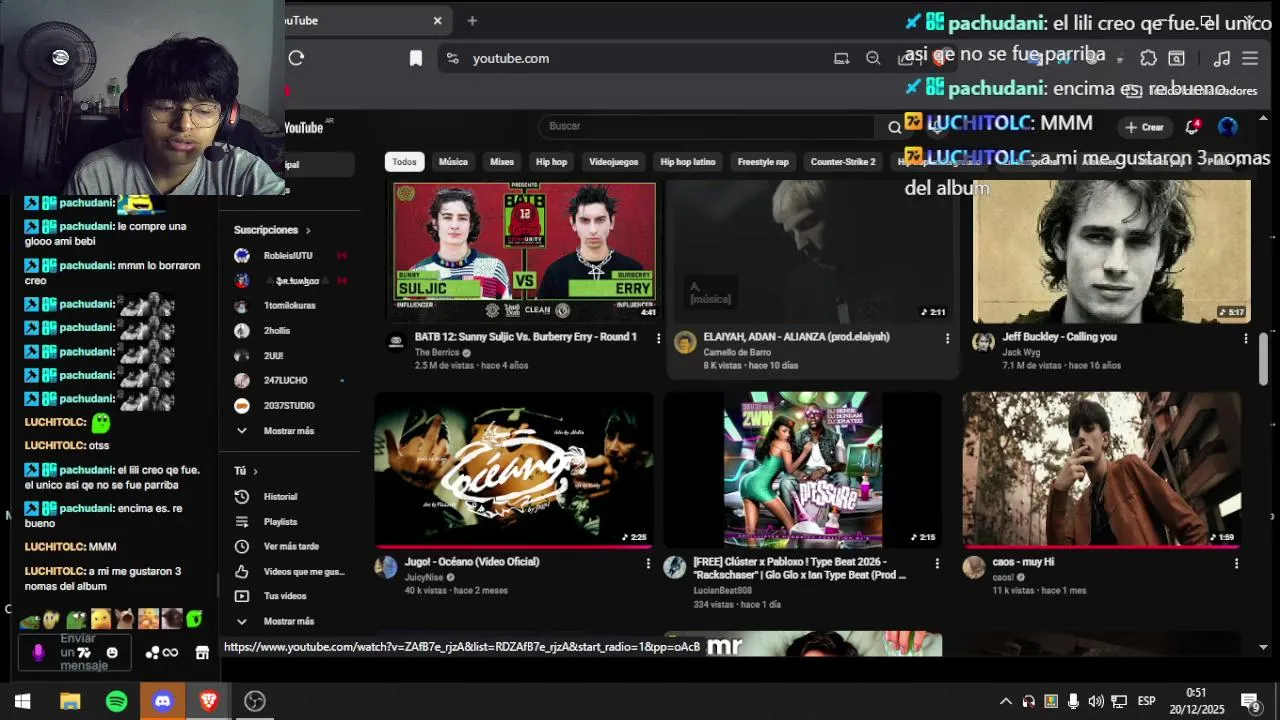Click the youtube.com address bar
Viewport: 1280px width, 720px height.
point(640,58)
